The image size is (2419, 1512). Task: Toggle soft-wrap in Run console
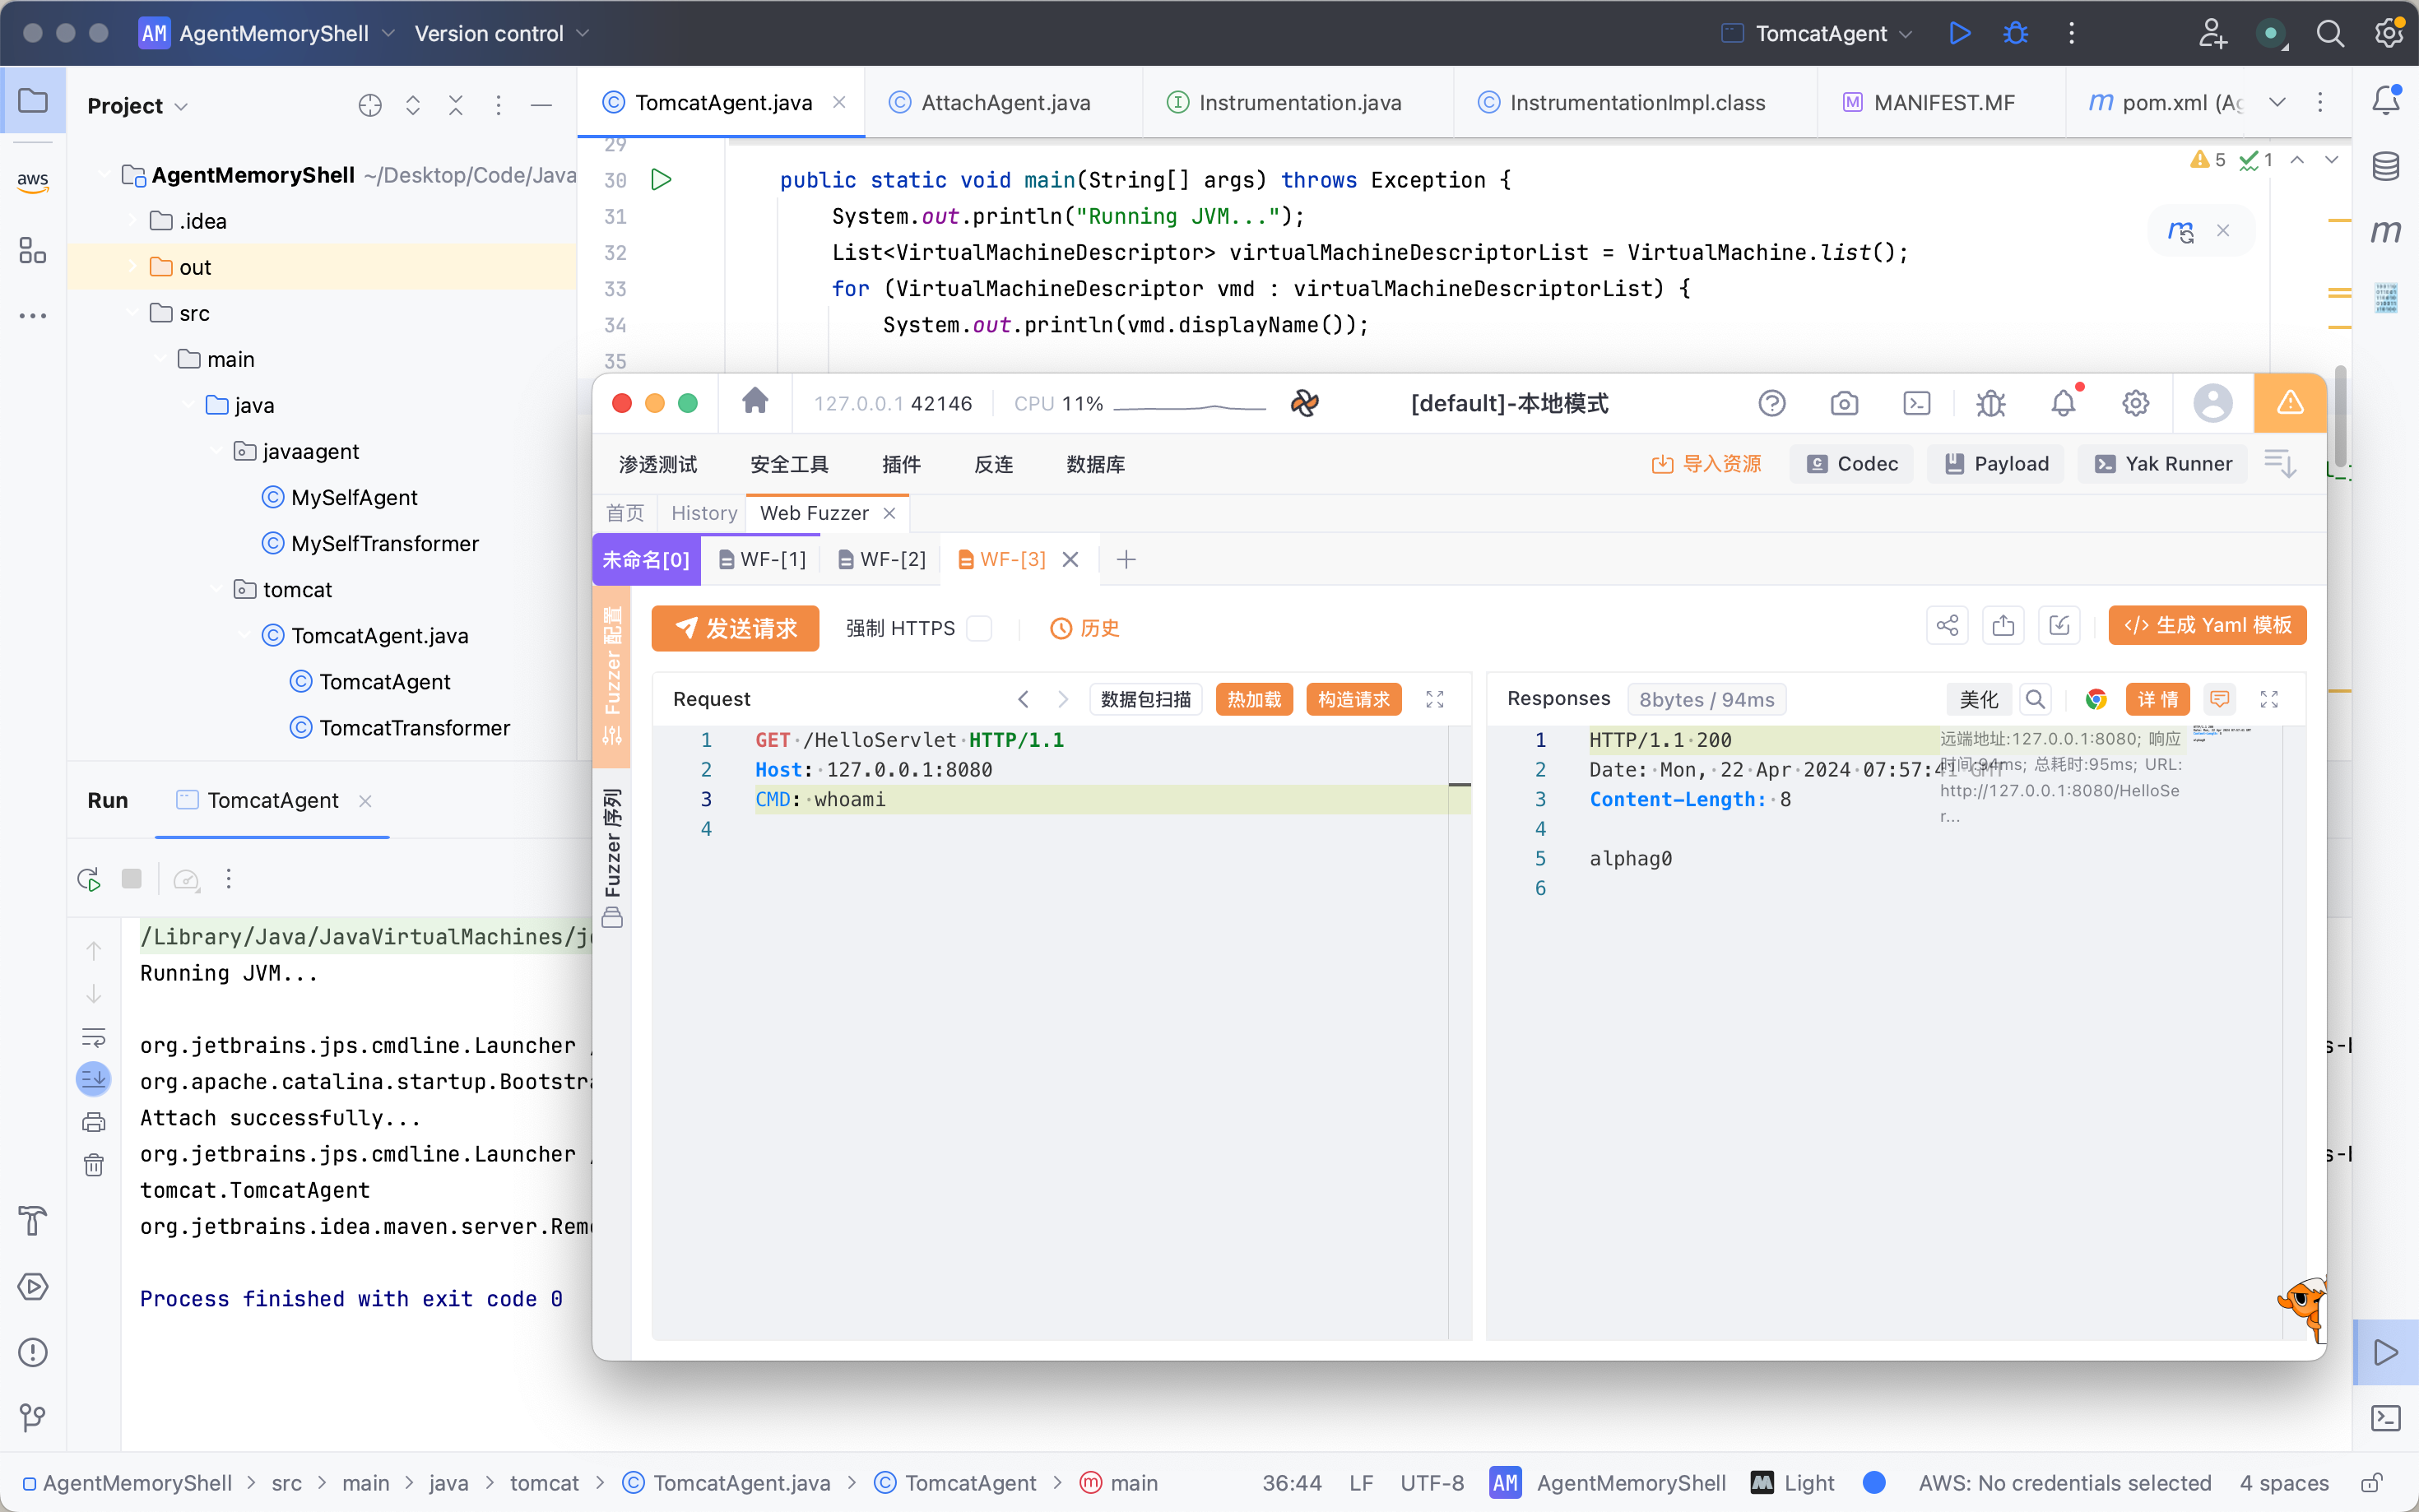tap(94, 1037)
